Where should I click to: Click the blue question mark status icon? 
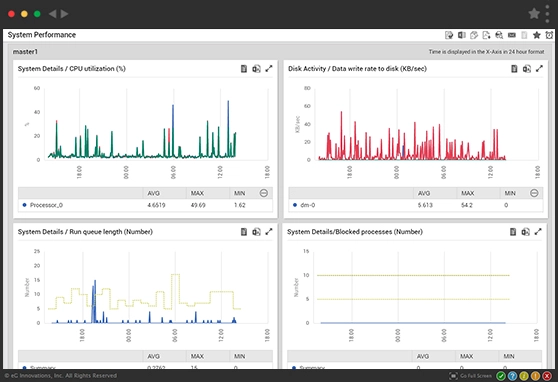point(512,376)
